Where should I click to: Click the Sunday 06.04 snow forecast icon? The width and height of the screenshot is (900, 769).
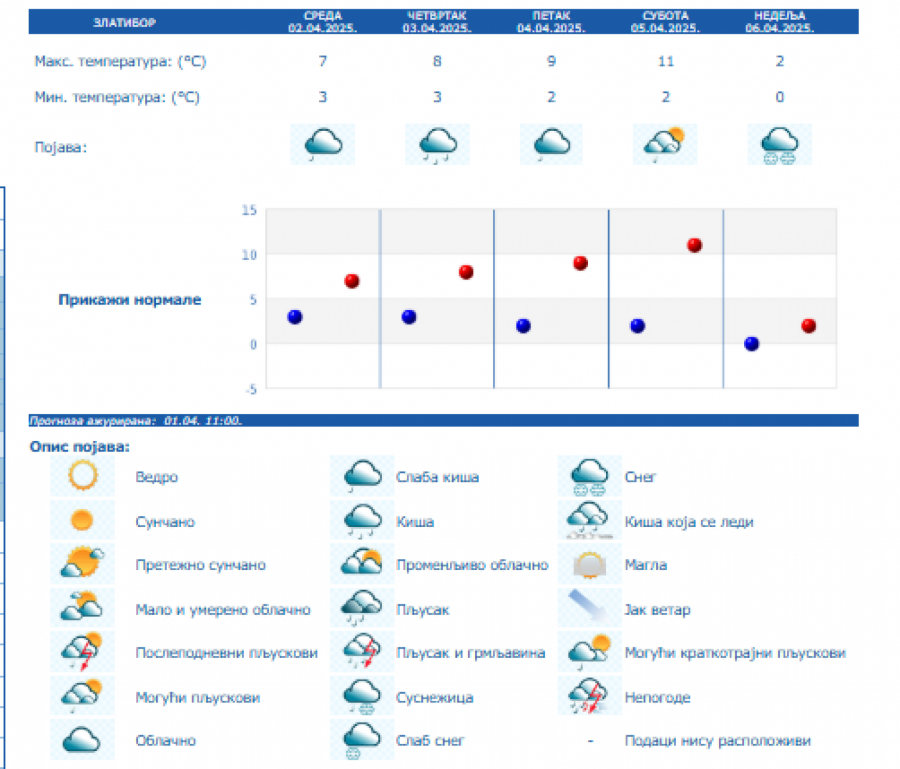coord(779,145)
